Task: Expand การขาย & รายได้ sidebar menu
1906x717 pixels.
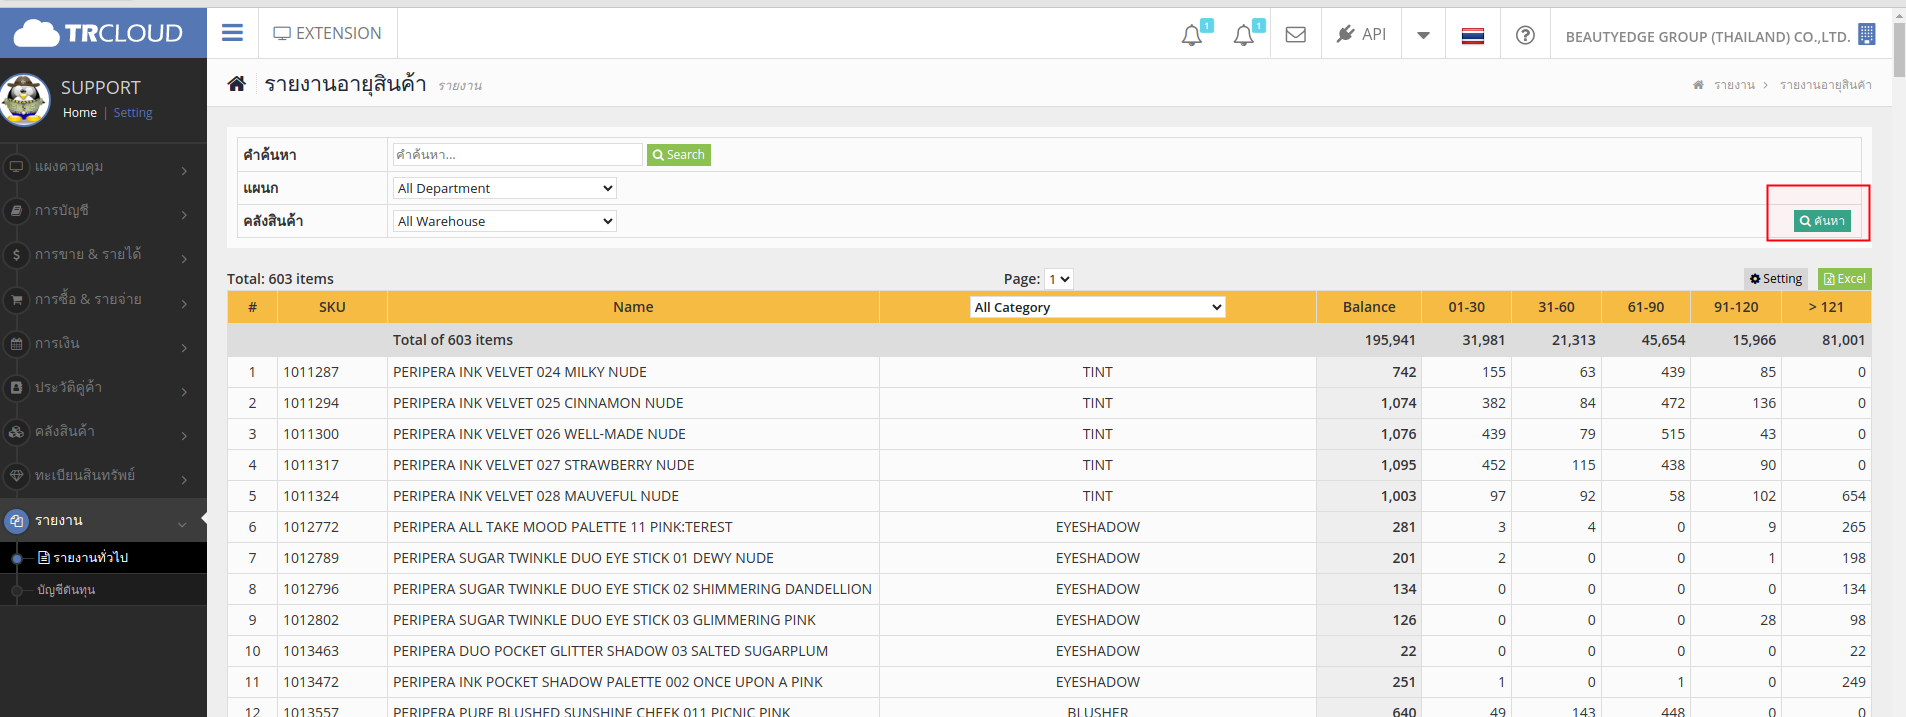Action: (x=103, y=255)
